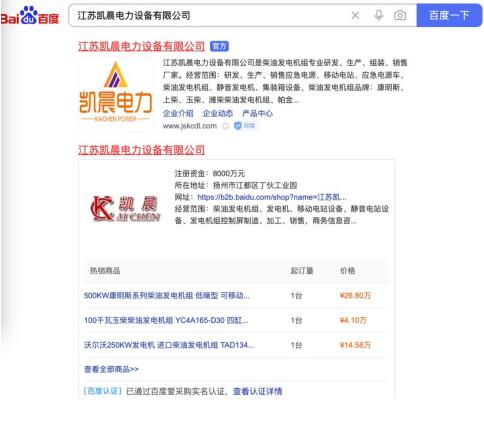Click the ¥14.58万 price

[355, 345]
